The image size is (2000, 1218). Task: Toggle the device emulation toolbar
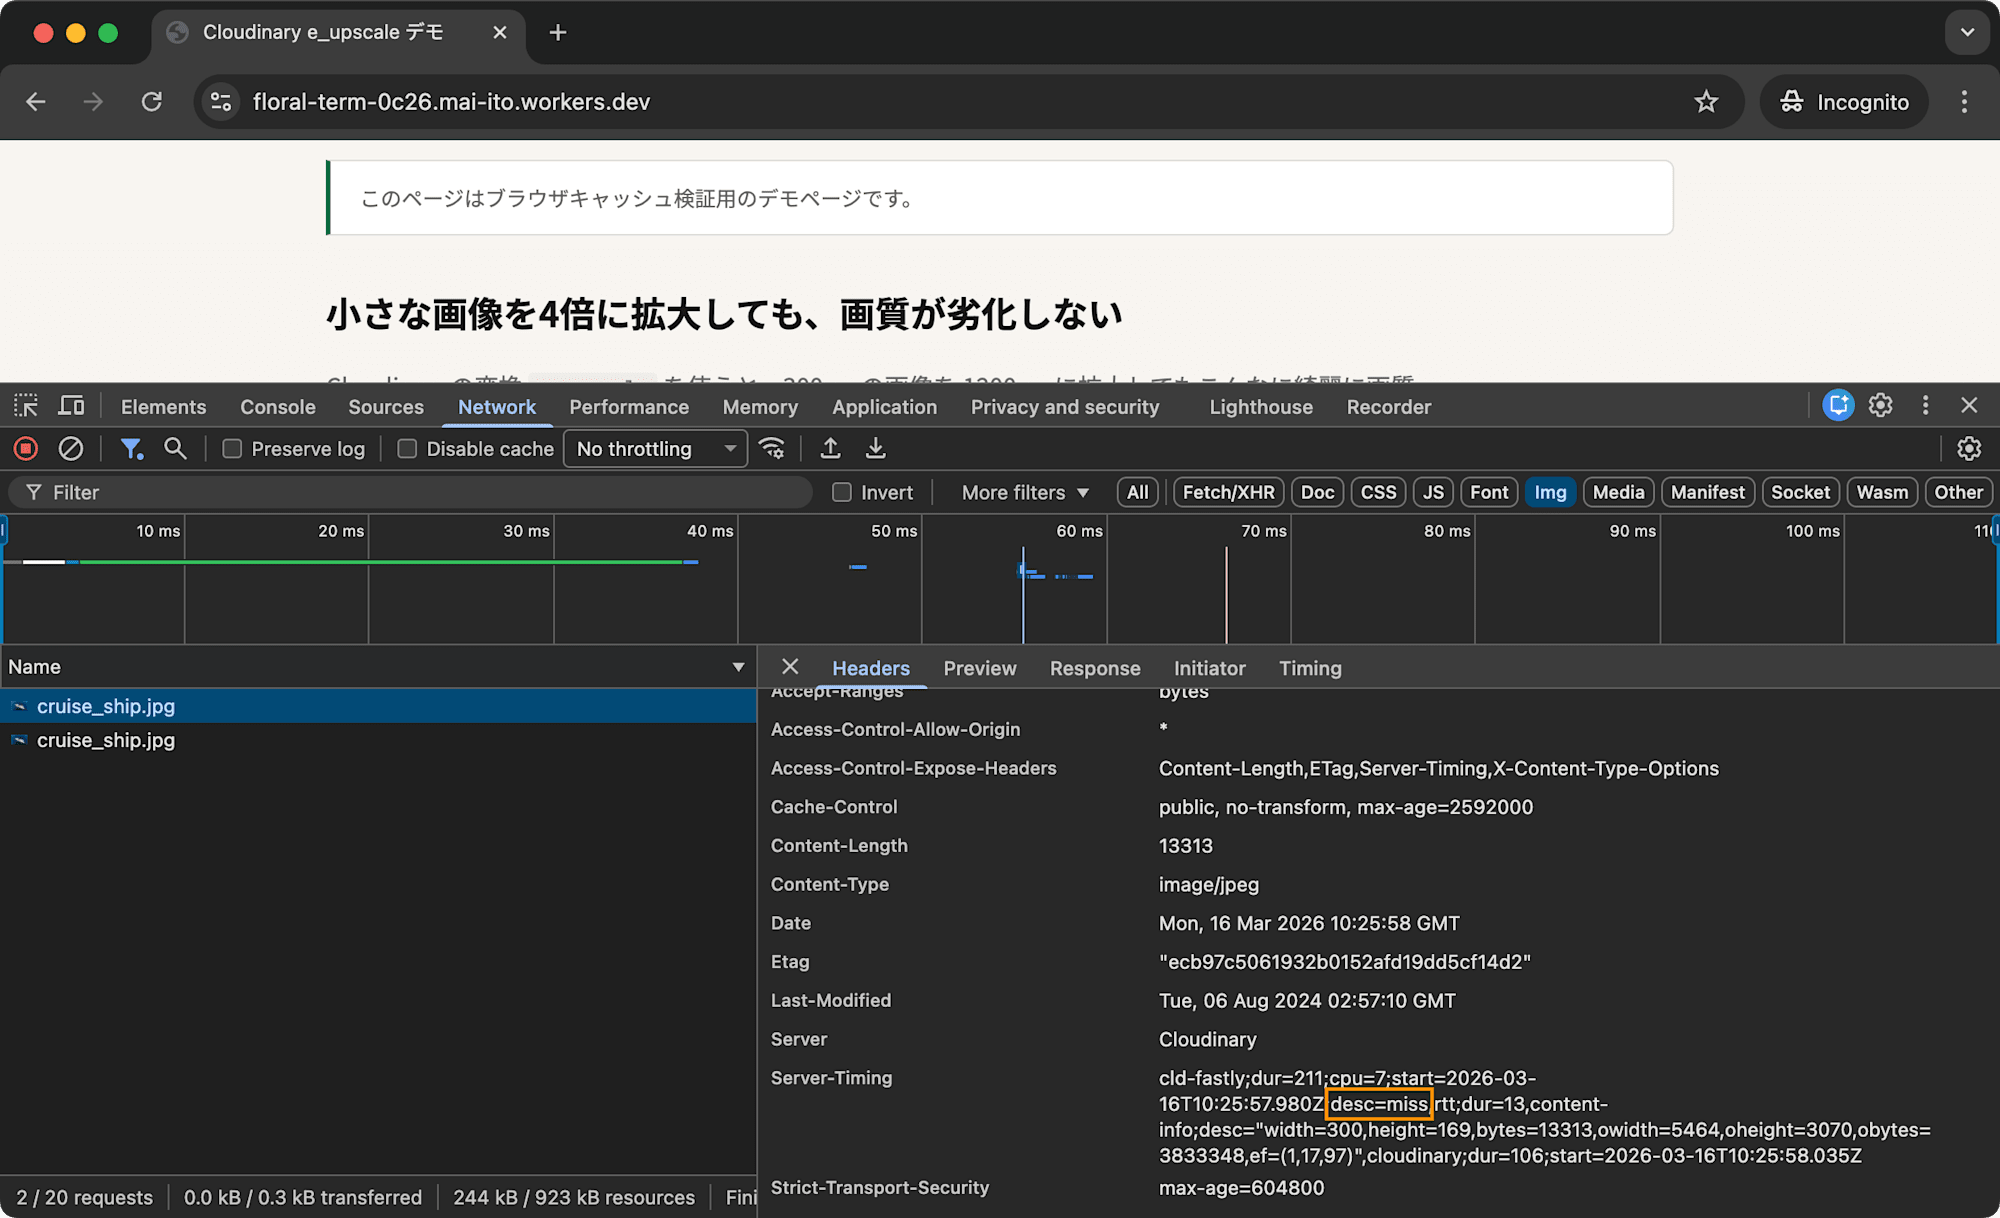71,406
